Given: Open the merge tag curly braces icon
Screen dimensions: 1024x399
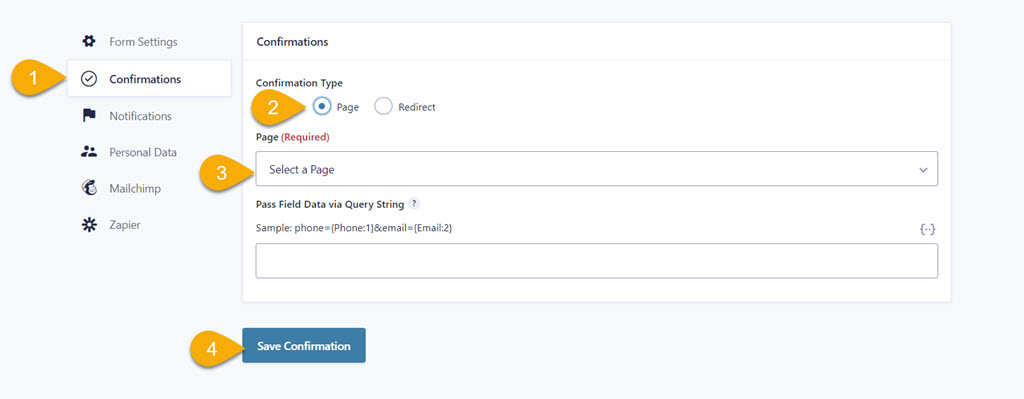Looking at the screenshot, I should coord(927,229).
